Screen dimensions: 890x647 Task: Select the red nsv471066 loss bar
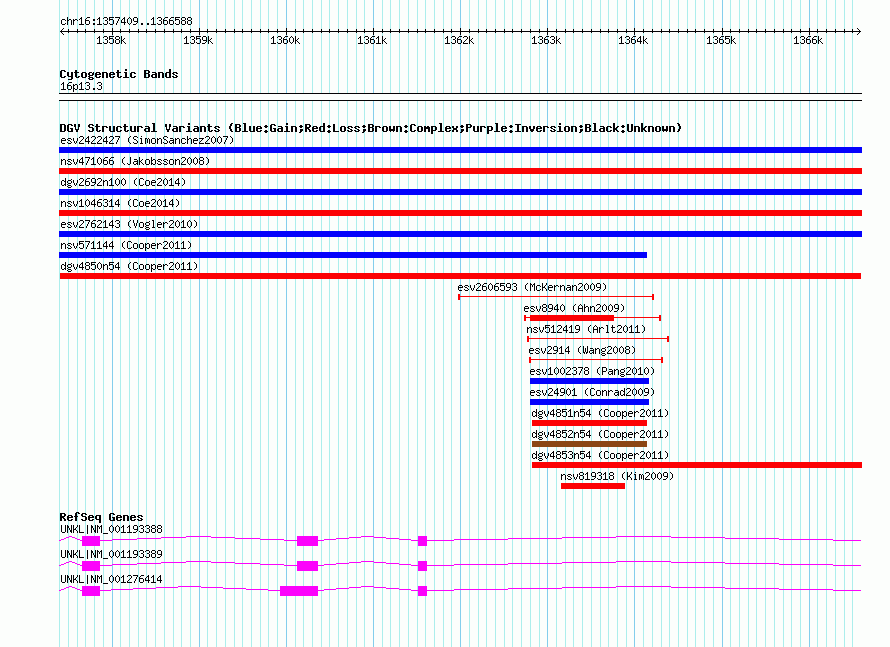(x=460, y=171)
